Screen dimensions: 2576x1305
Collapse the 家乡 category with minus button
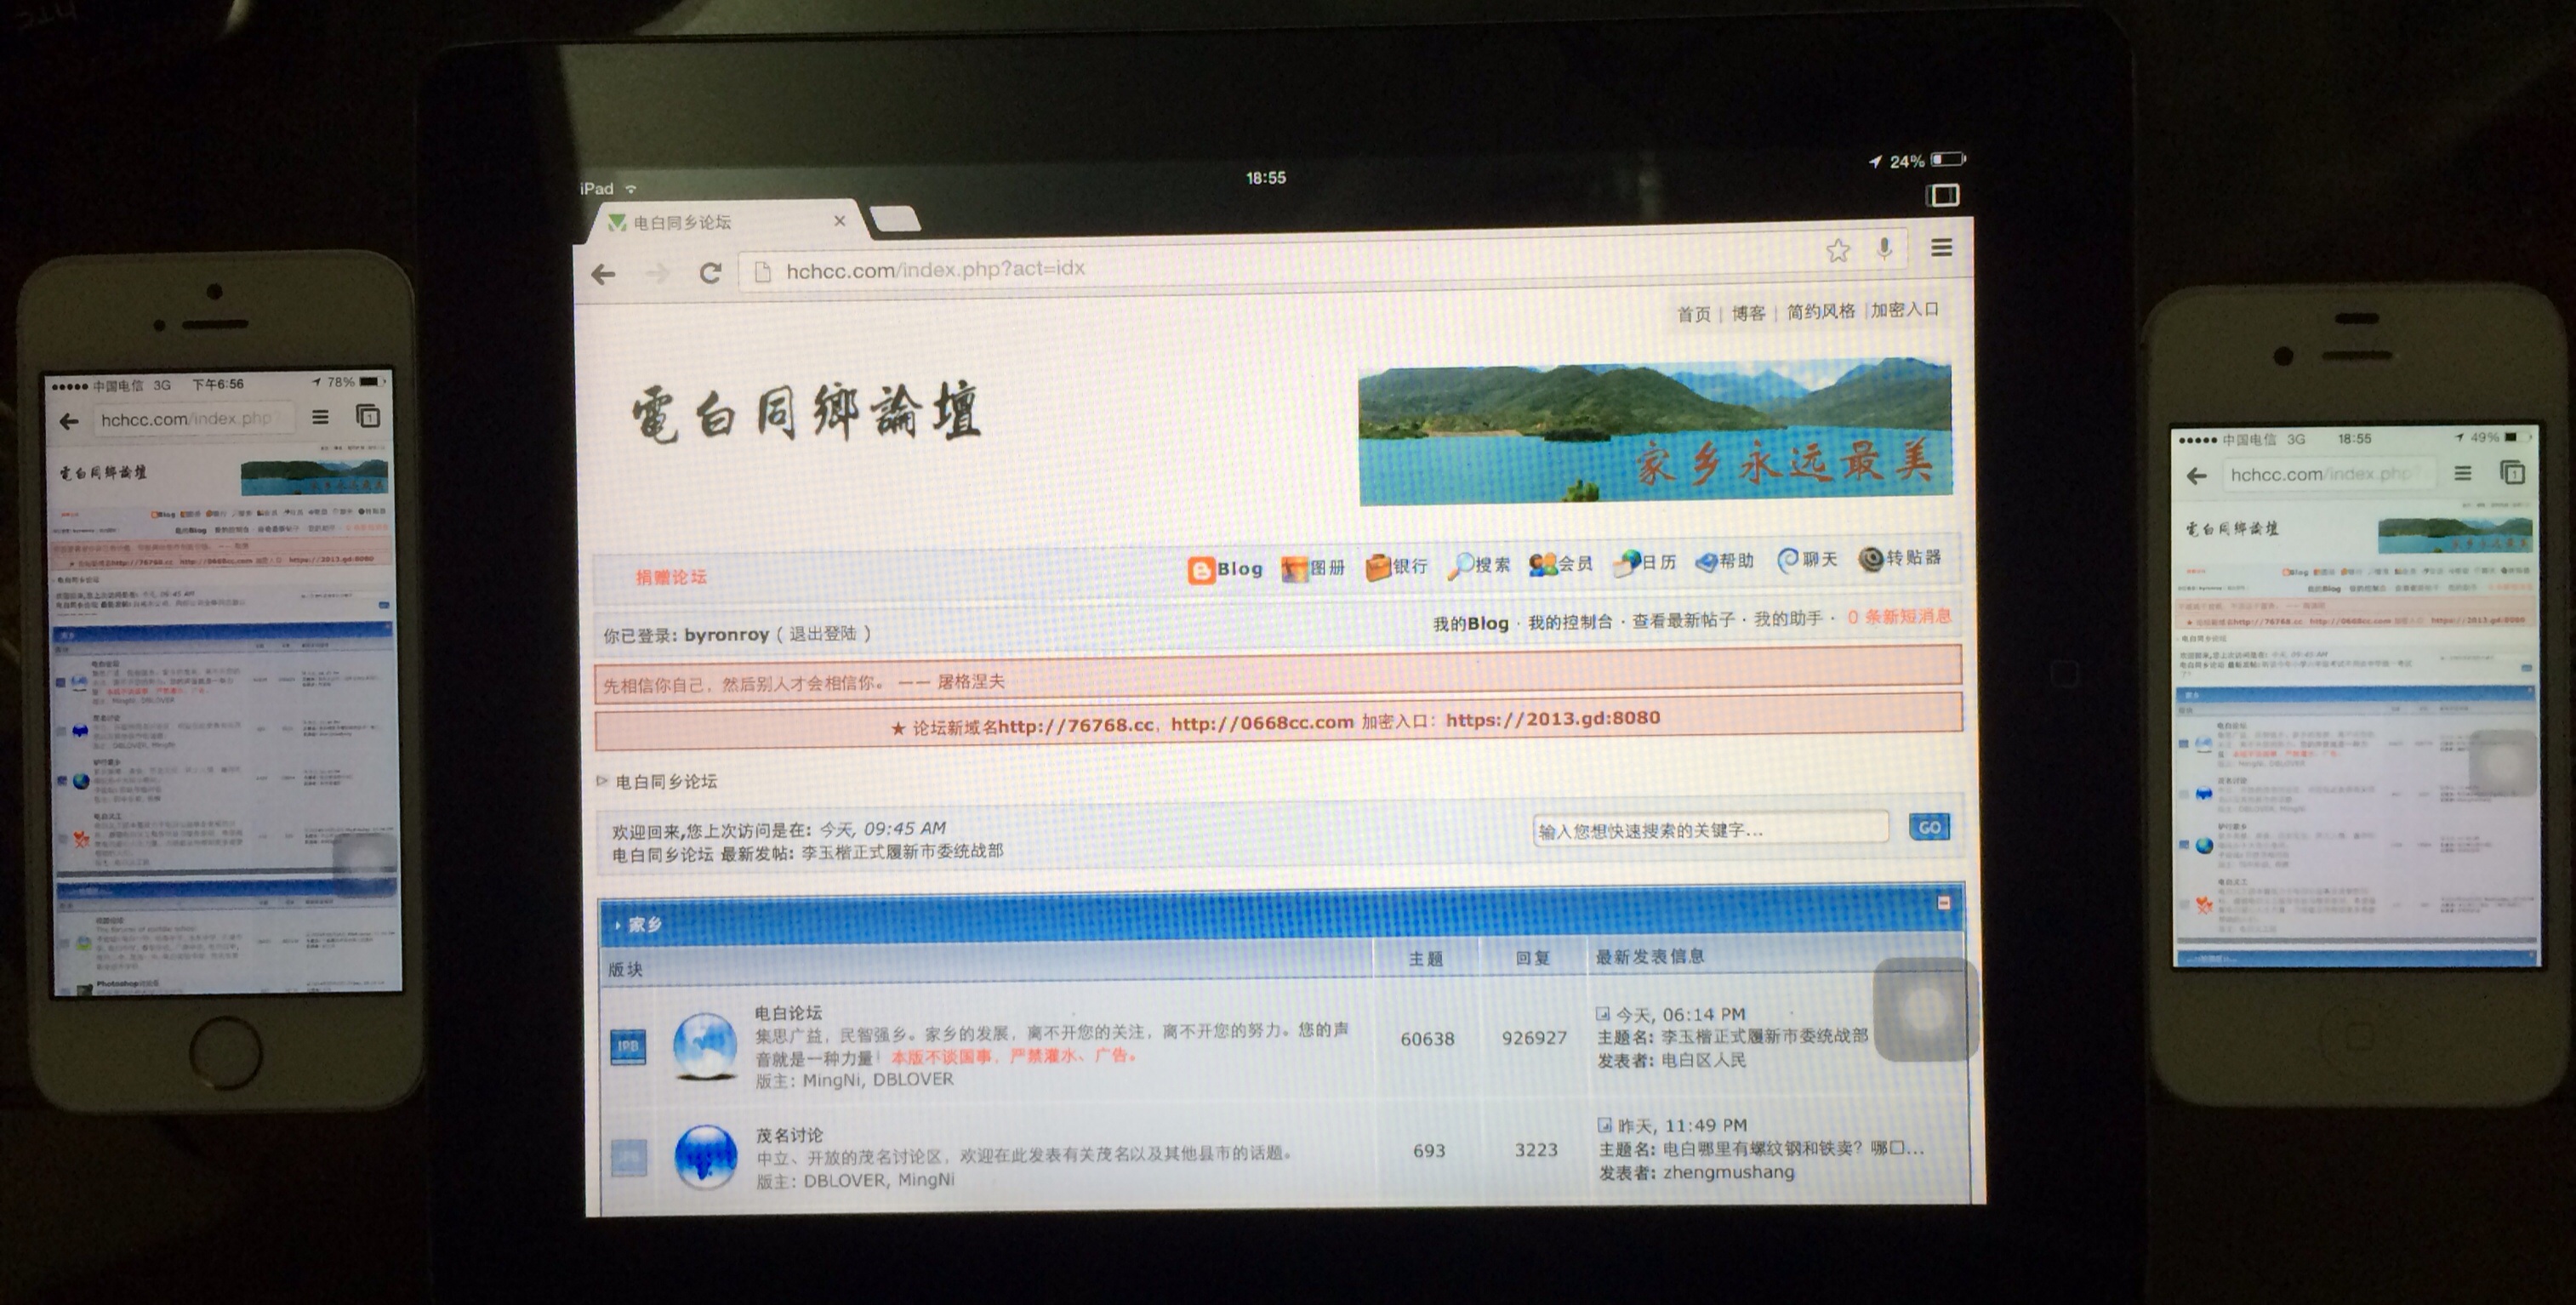click(1943, 903)
